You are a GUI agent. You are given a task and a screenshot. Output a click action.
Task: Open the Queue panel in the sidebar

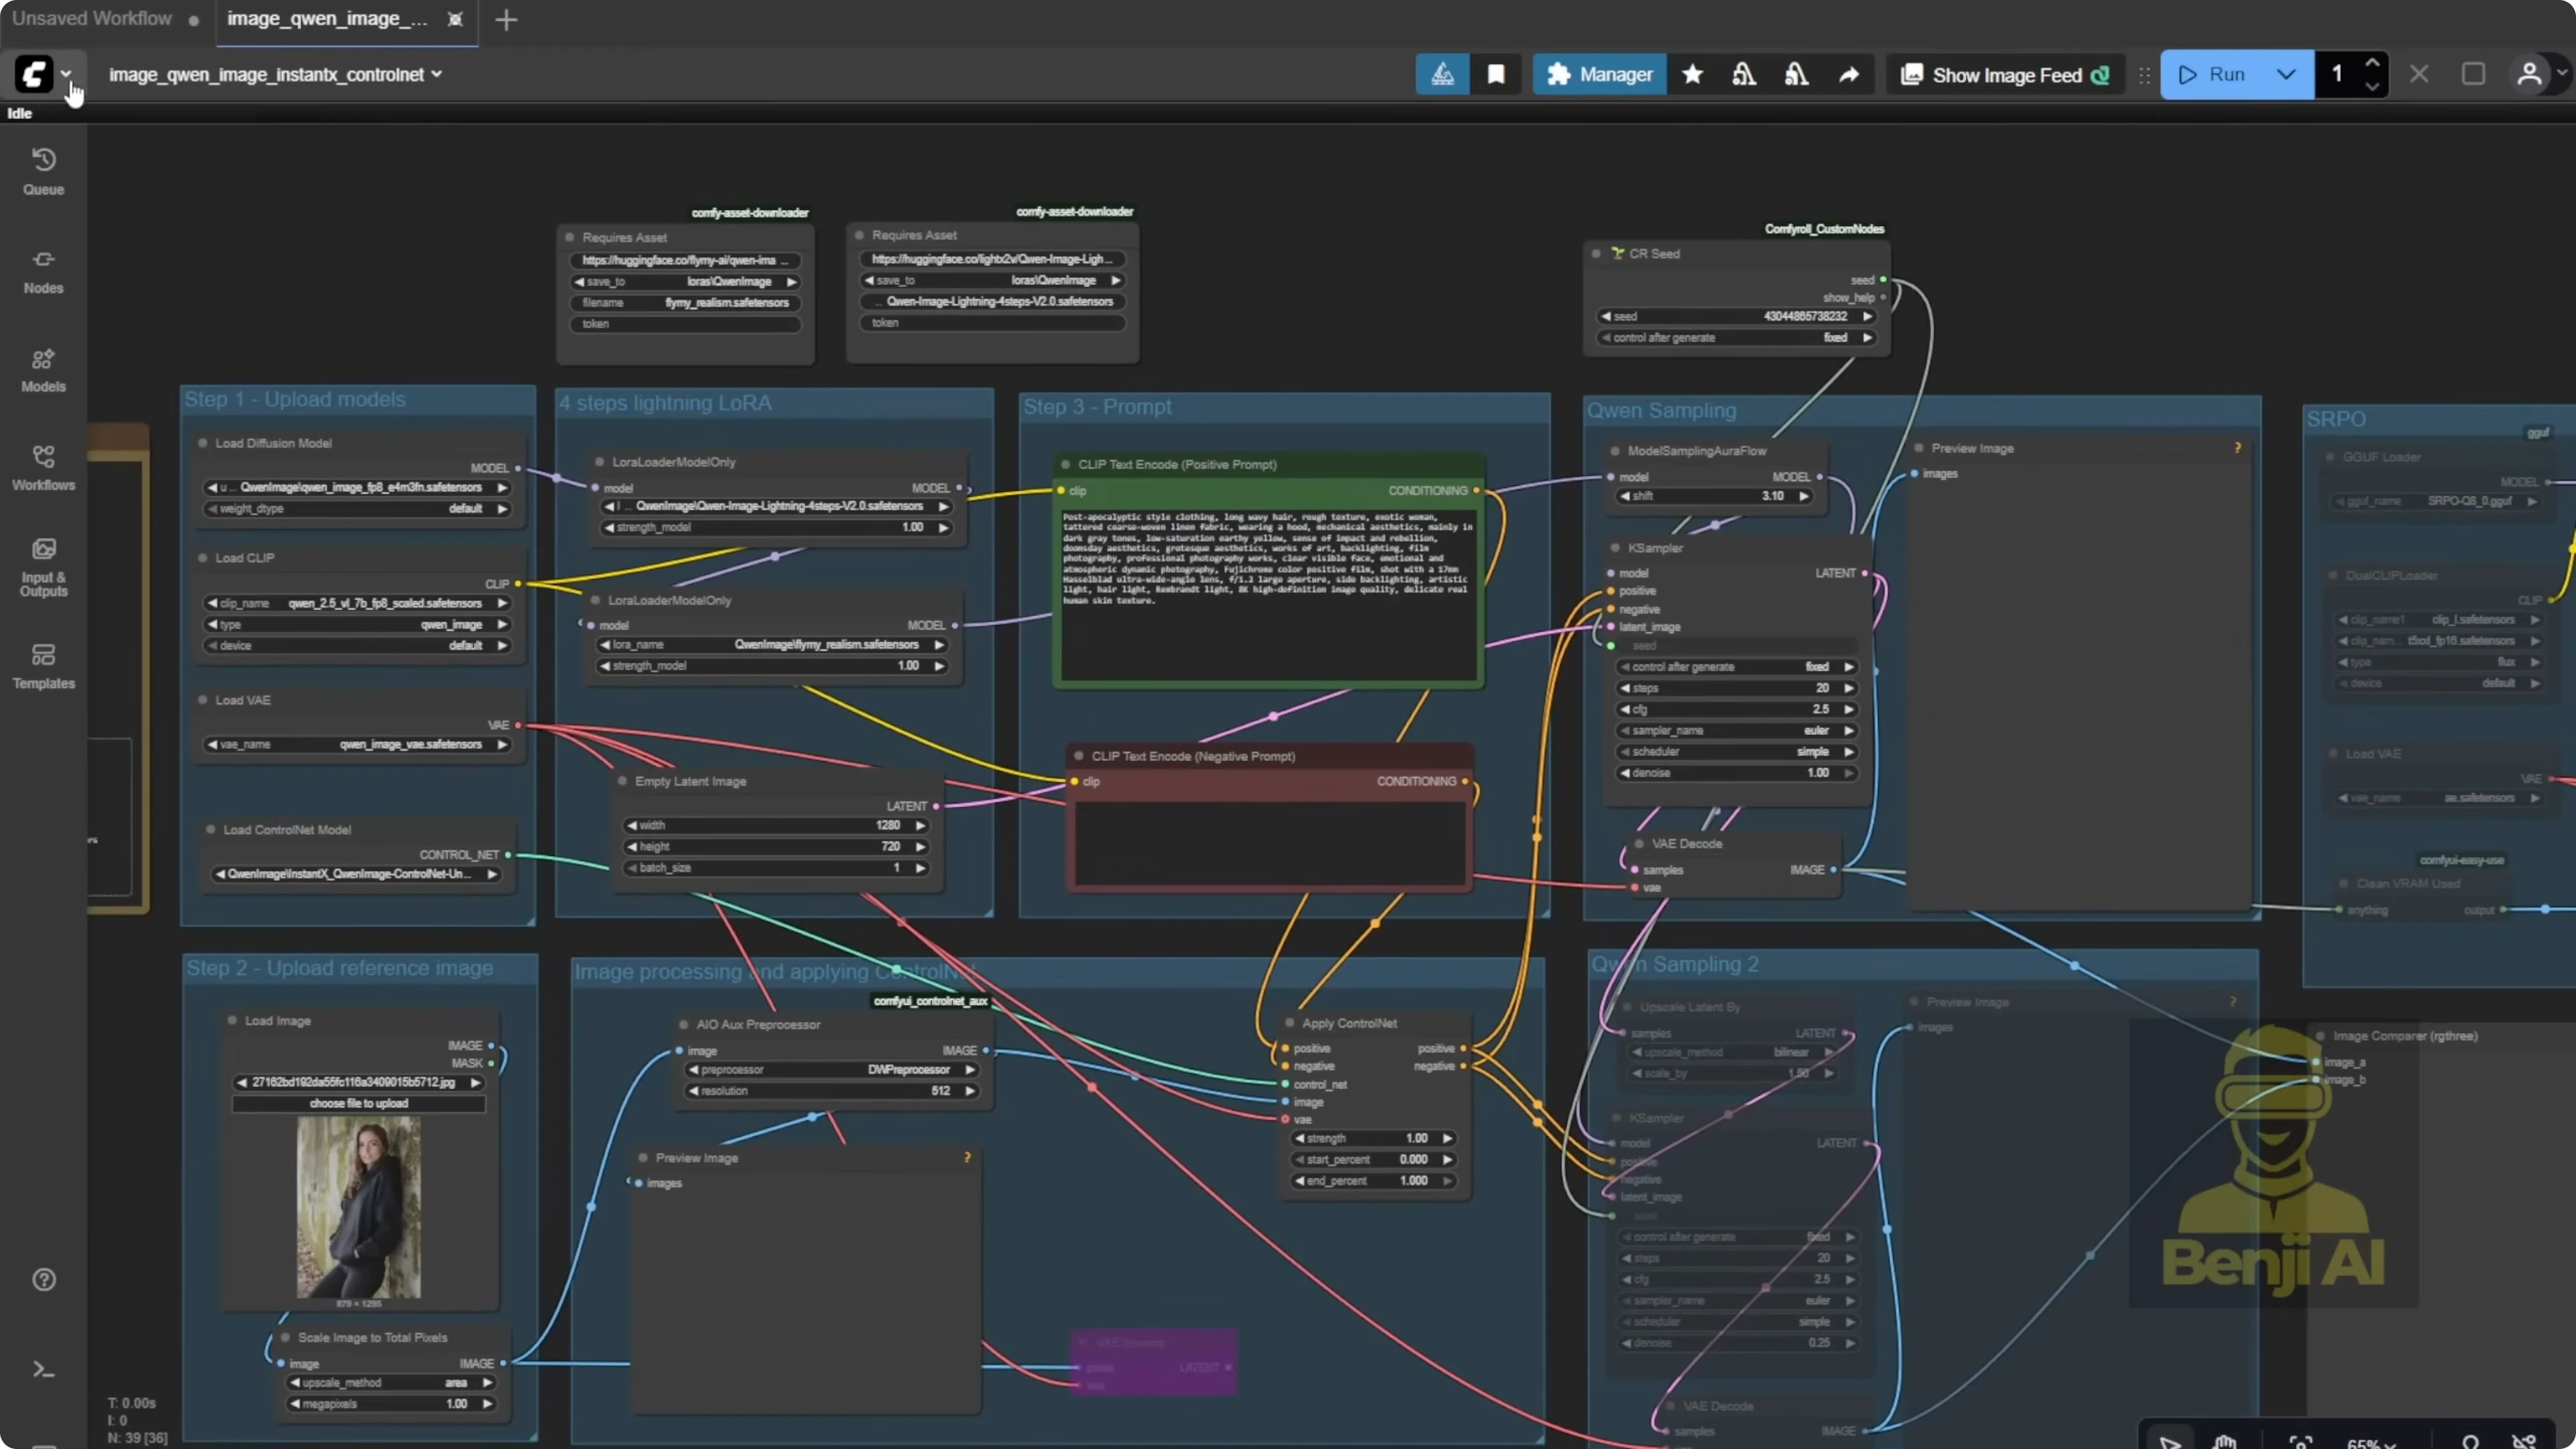(x=43, y=172)
